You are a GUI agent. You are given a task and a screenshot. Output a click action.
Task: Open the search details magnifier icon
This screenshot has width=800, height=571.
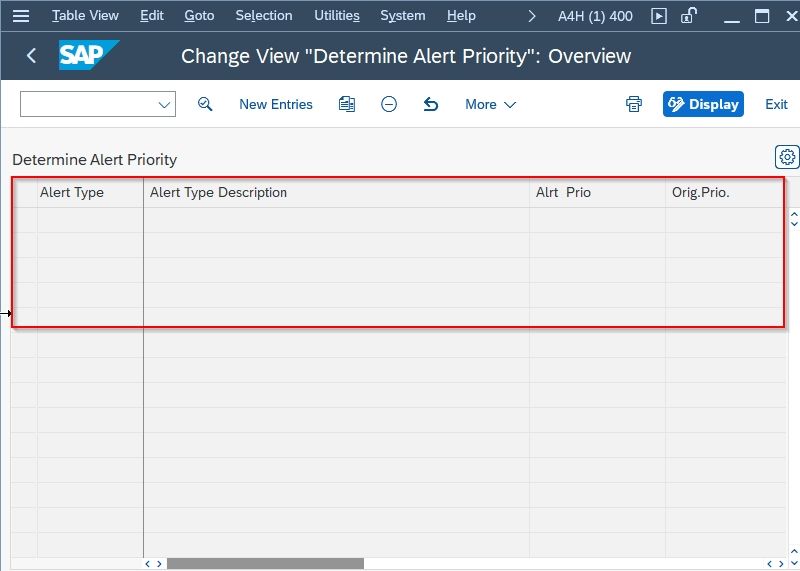tap(205, 104)
